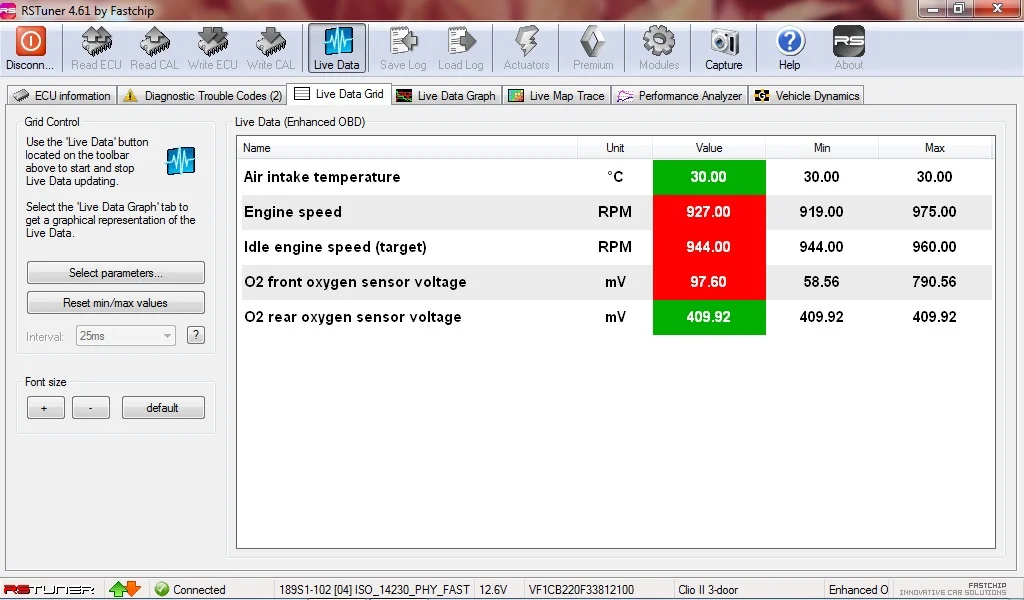
Task: Open the Performance Analyzer tab
Action: click(x=680, y=95)
